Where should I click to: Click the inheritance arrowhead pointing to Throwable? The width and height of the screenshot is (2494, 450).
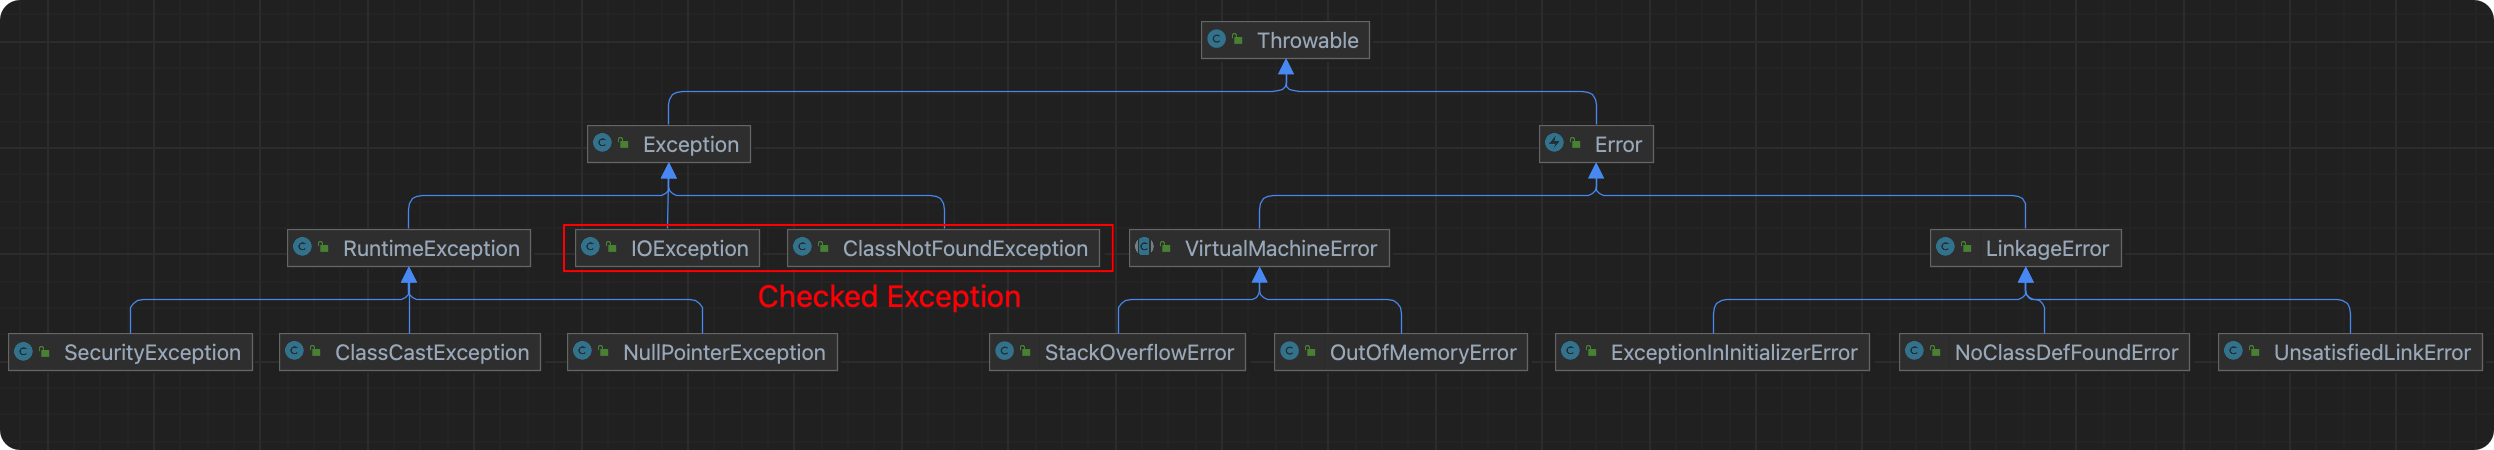point(1286,68)
